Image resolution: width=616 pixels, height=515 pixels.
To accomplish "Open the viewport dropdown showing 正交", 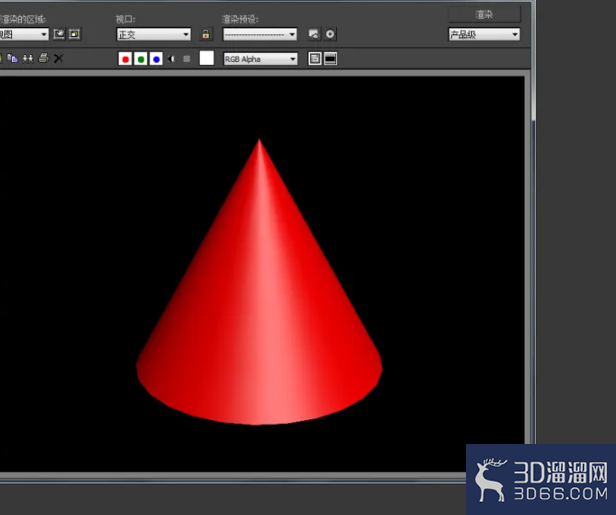I will click(154, 35).
